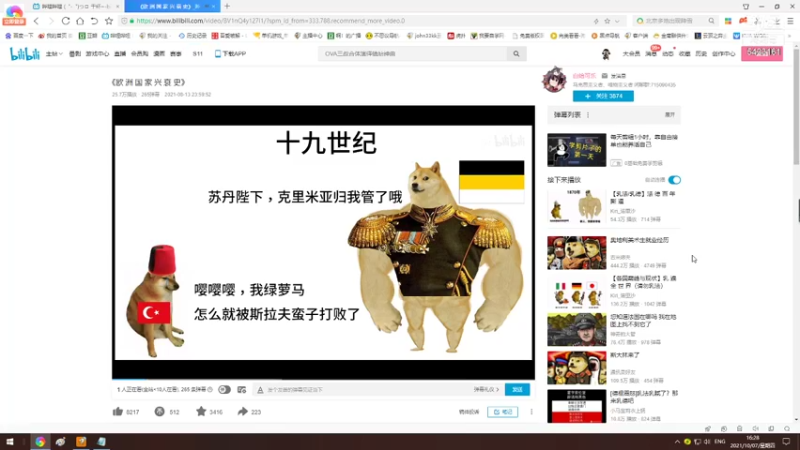This screenshot has height=450, width=800.
Task: Open the more options dots under the video
Action: 531,412
